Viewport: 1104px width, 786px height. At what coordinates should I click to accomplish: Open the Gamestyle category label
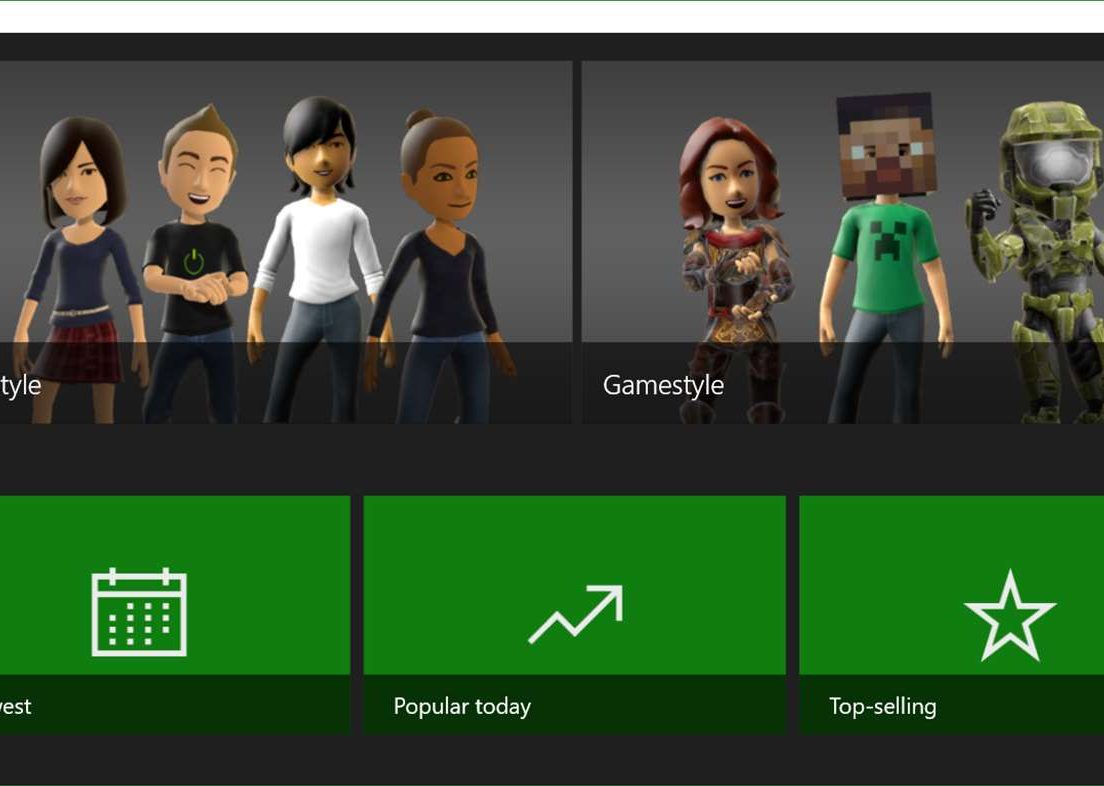pyautogui.click(x=663, y=385)
